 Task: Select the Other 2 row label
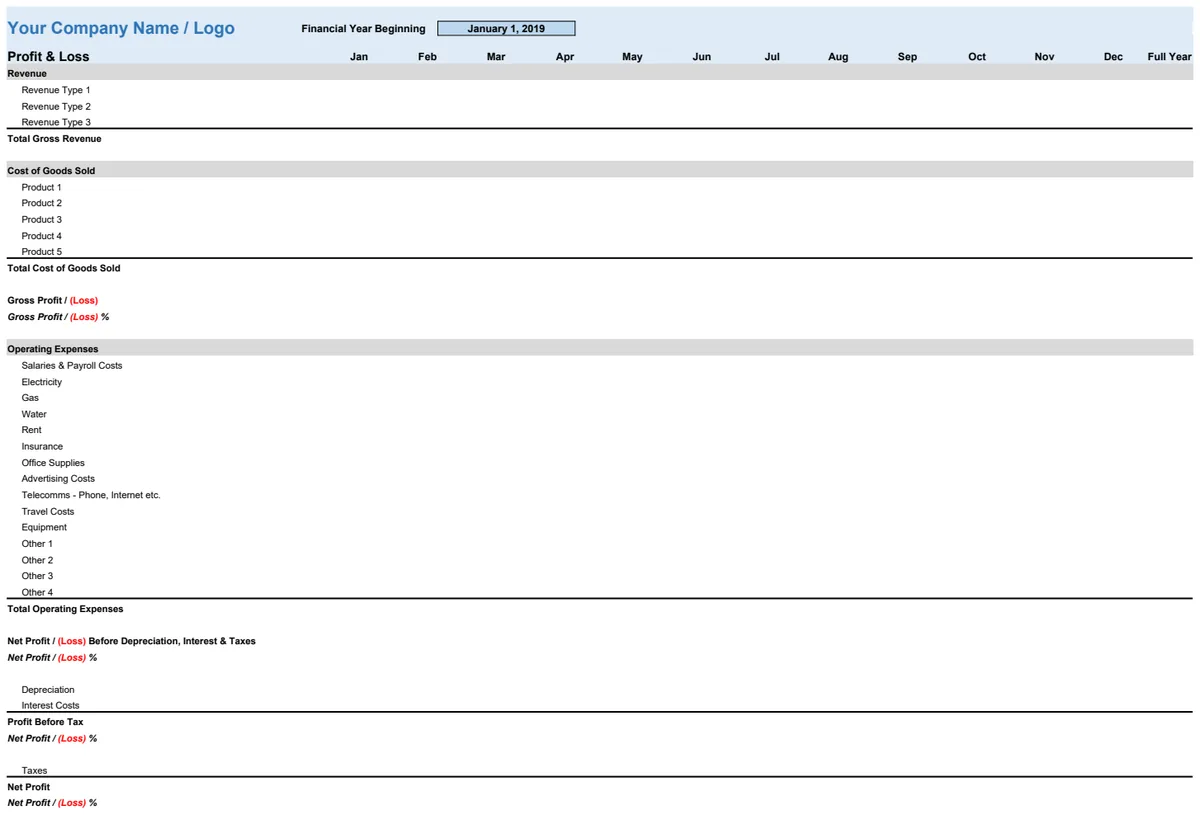pos(37,560)
